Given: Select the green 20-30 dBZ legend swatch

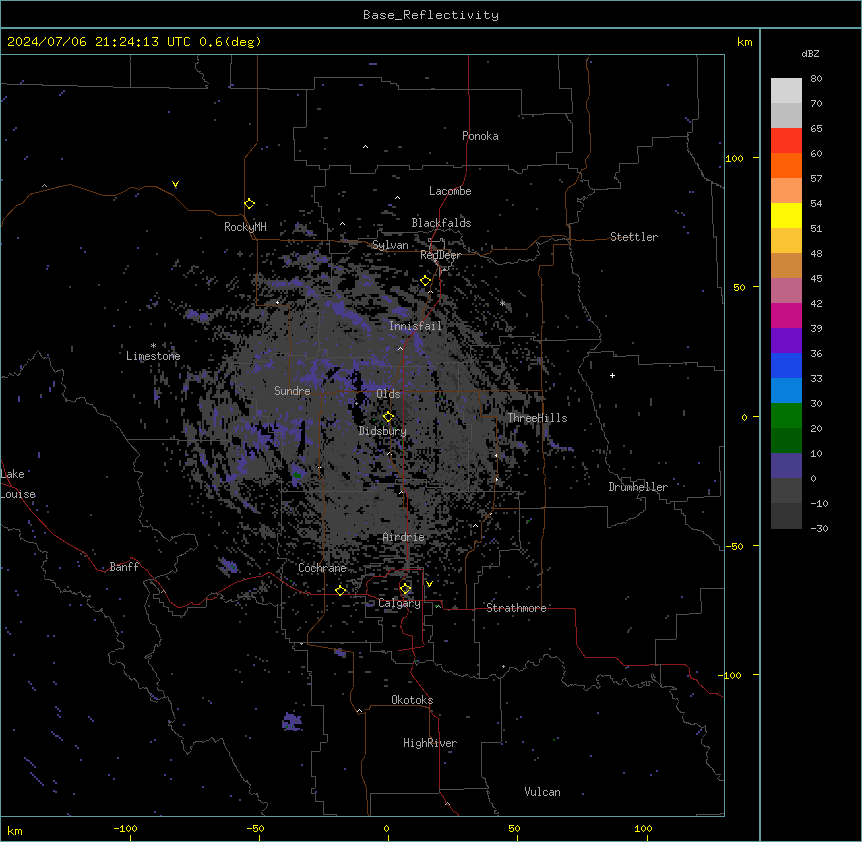Looking at the screenshot, I should (786, 416).
